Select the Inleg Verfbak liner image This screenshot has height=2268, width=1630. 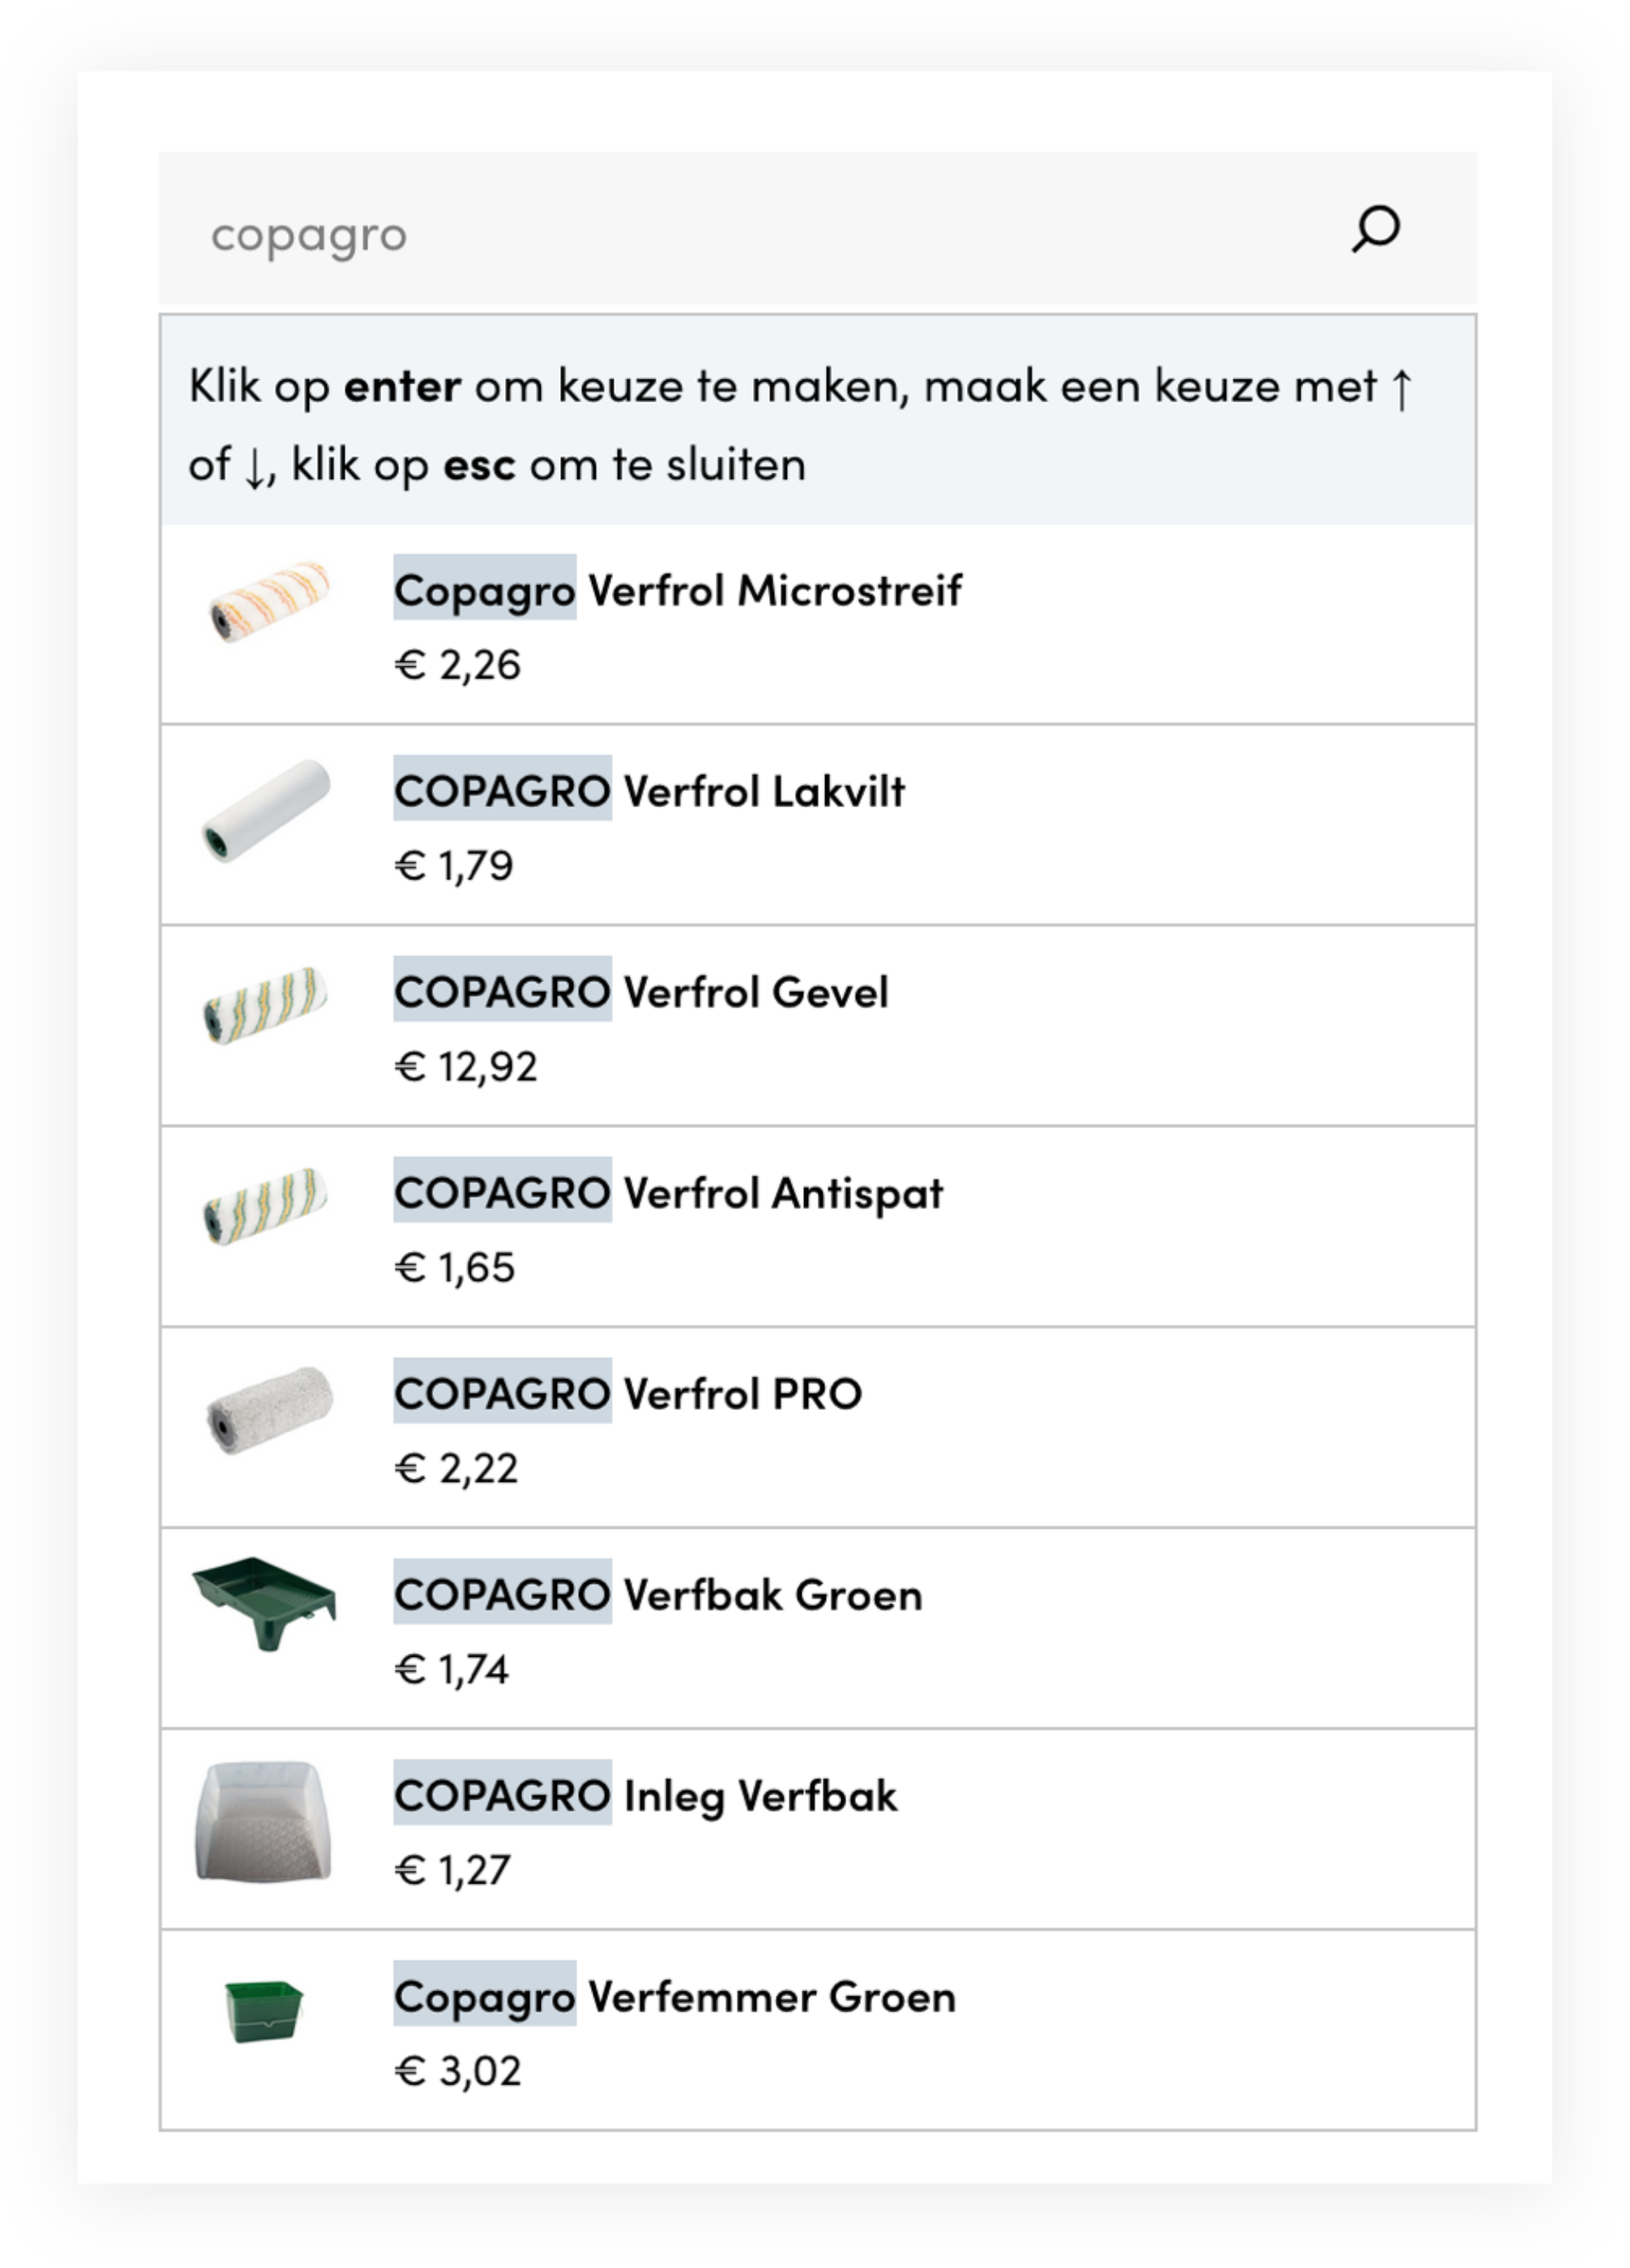pos(263,1822)
